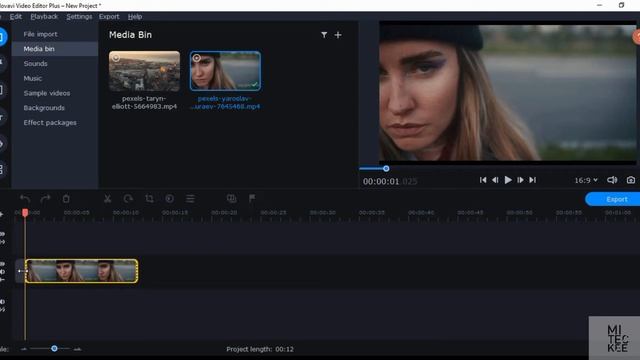Take a snapshot of preview frame

click(x=631, y=180)
